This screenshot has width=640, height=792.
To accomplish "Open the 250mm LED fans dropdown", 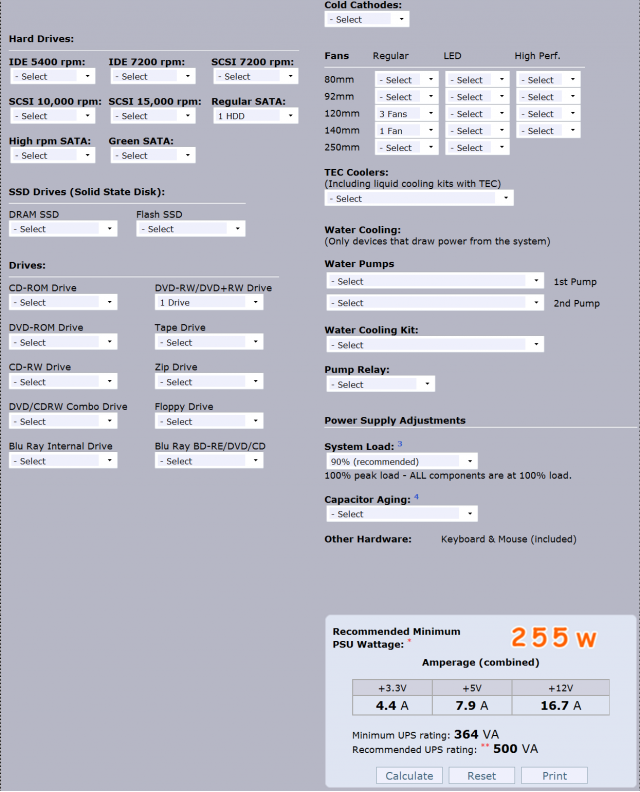I will (477, 147).
